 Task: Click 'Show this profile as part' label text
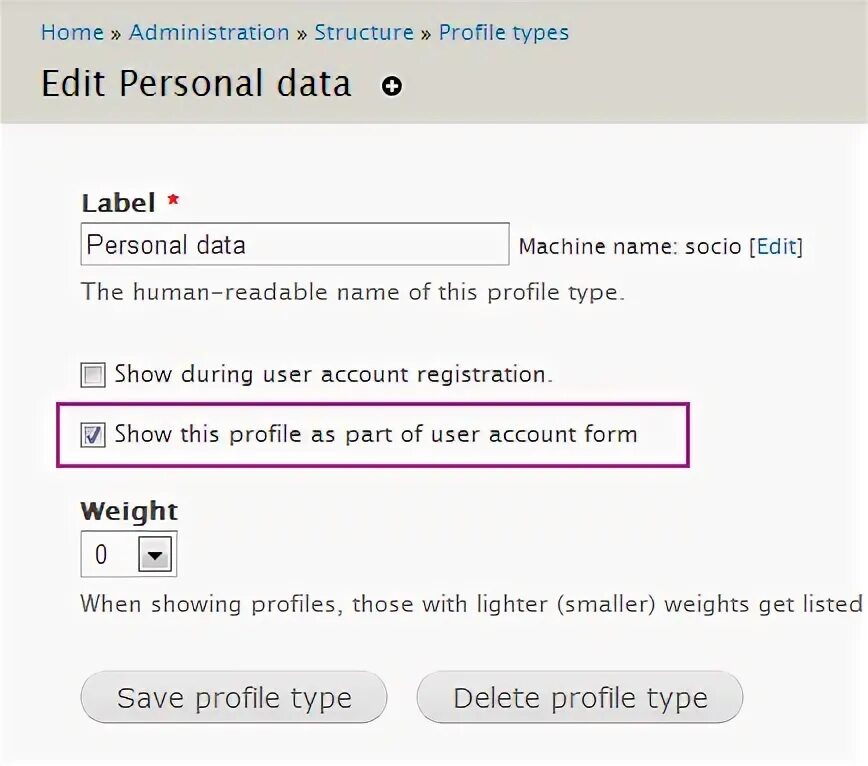click(x=376, y=434)
